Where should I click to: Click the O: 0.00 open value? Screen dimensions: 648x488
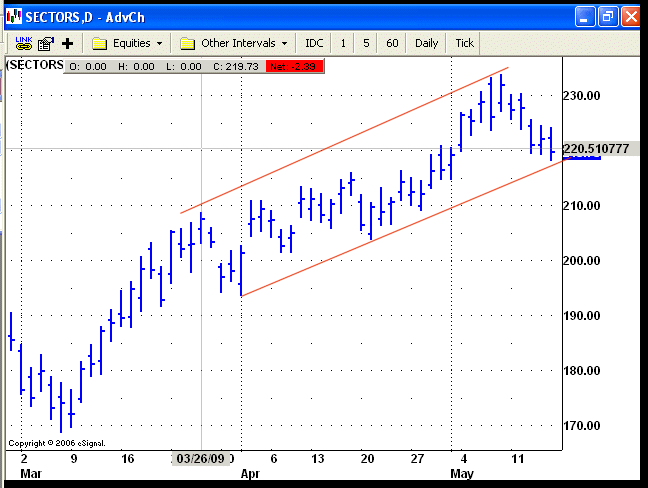pyautogui.click(x=88, y=67)
